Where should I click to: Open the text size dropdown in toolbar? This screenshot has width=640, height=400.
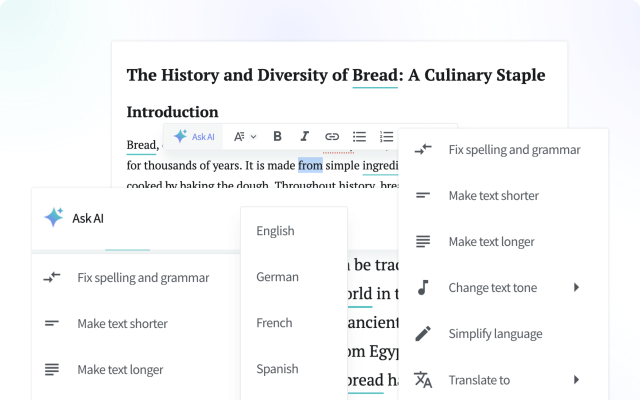(245, 137)
